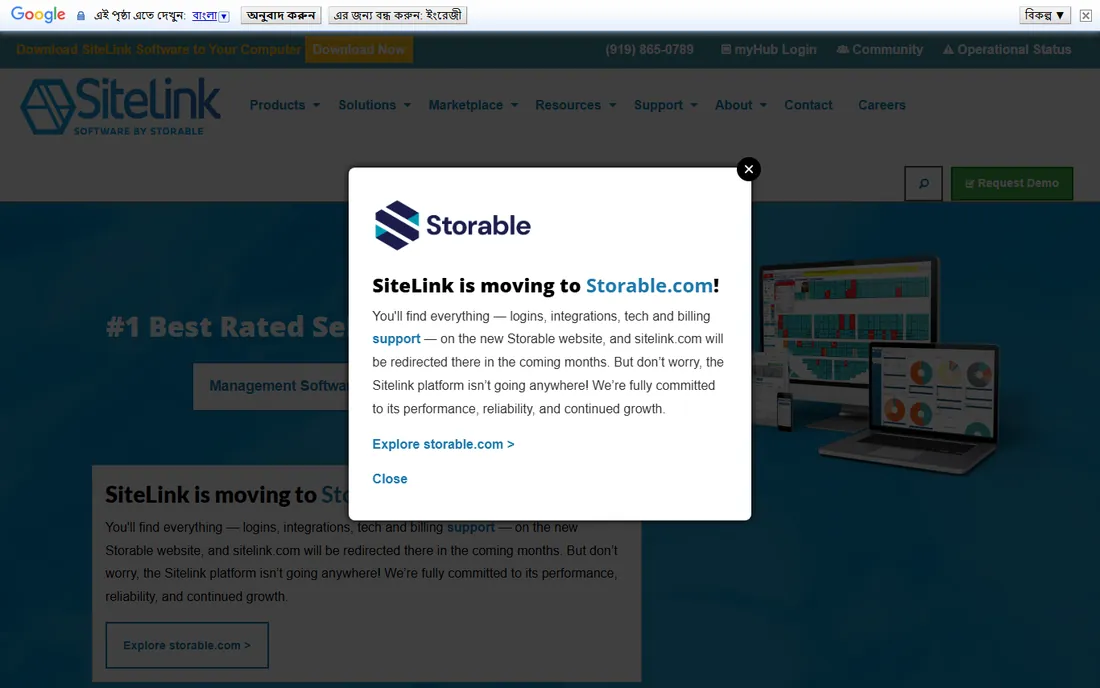Click the turn off for English button
This screenshot has width=1100, height=688.
coord(397,15)
